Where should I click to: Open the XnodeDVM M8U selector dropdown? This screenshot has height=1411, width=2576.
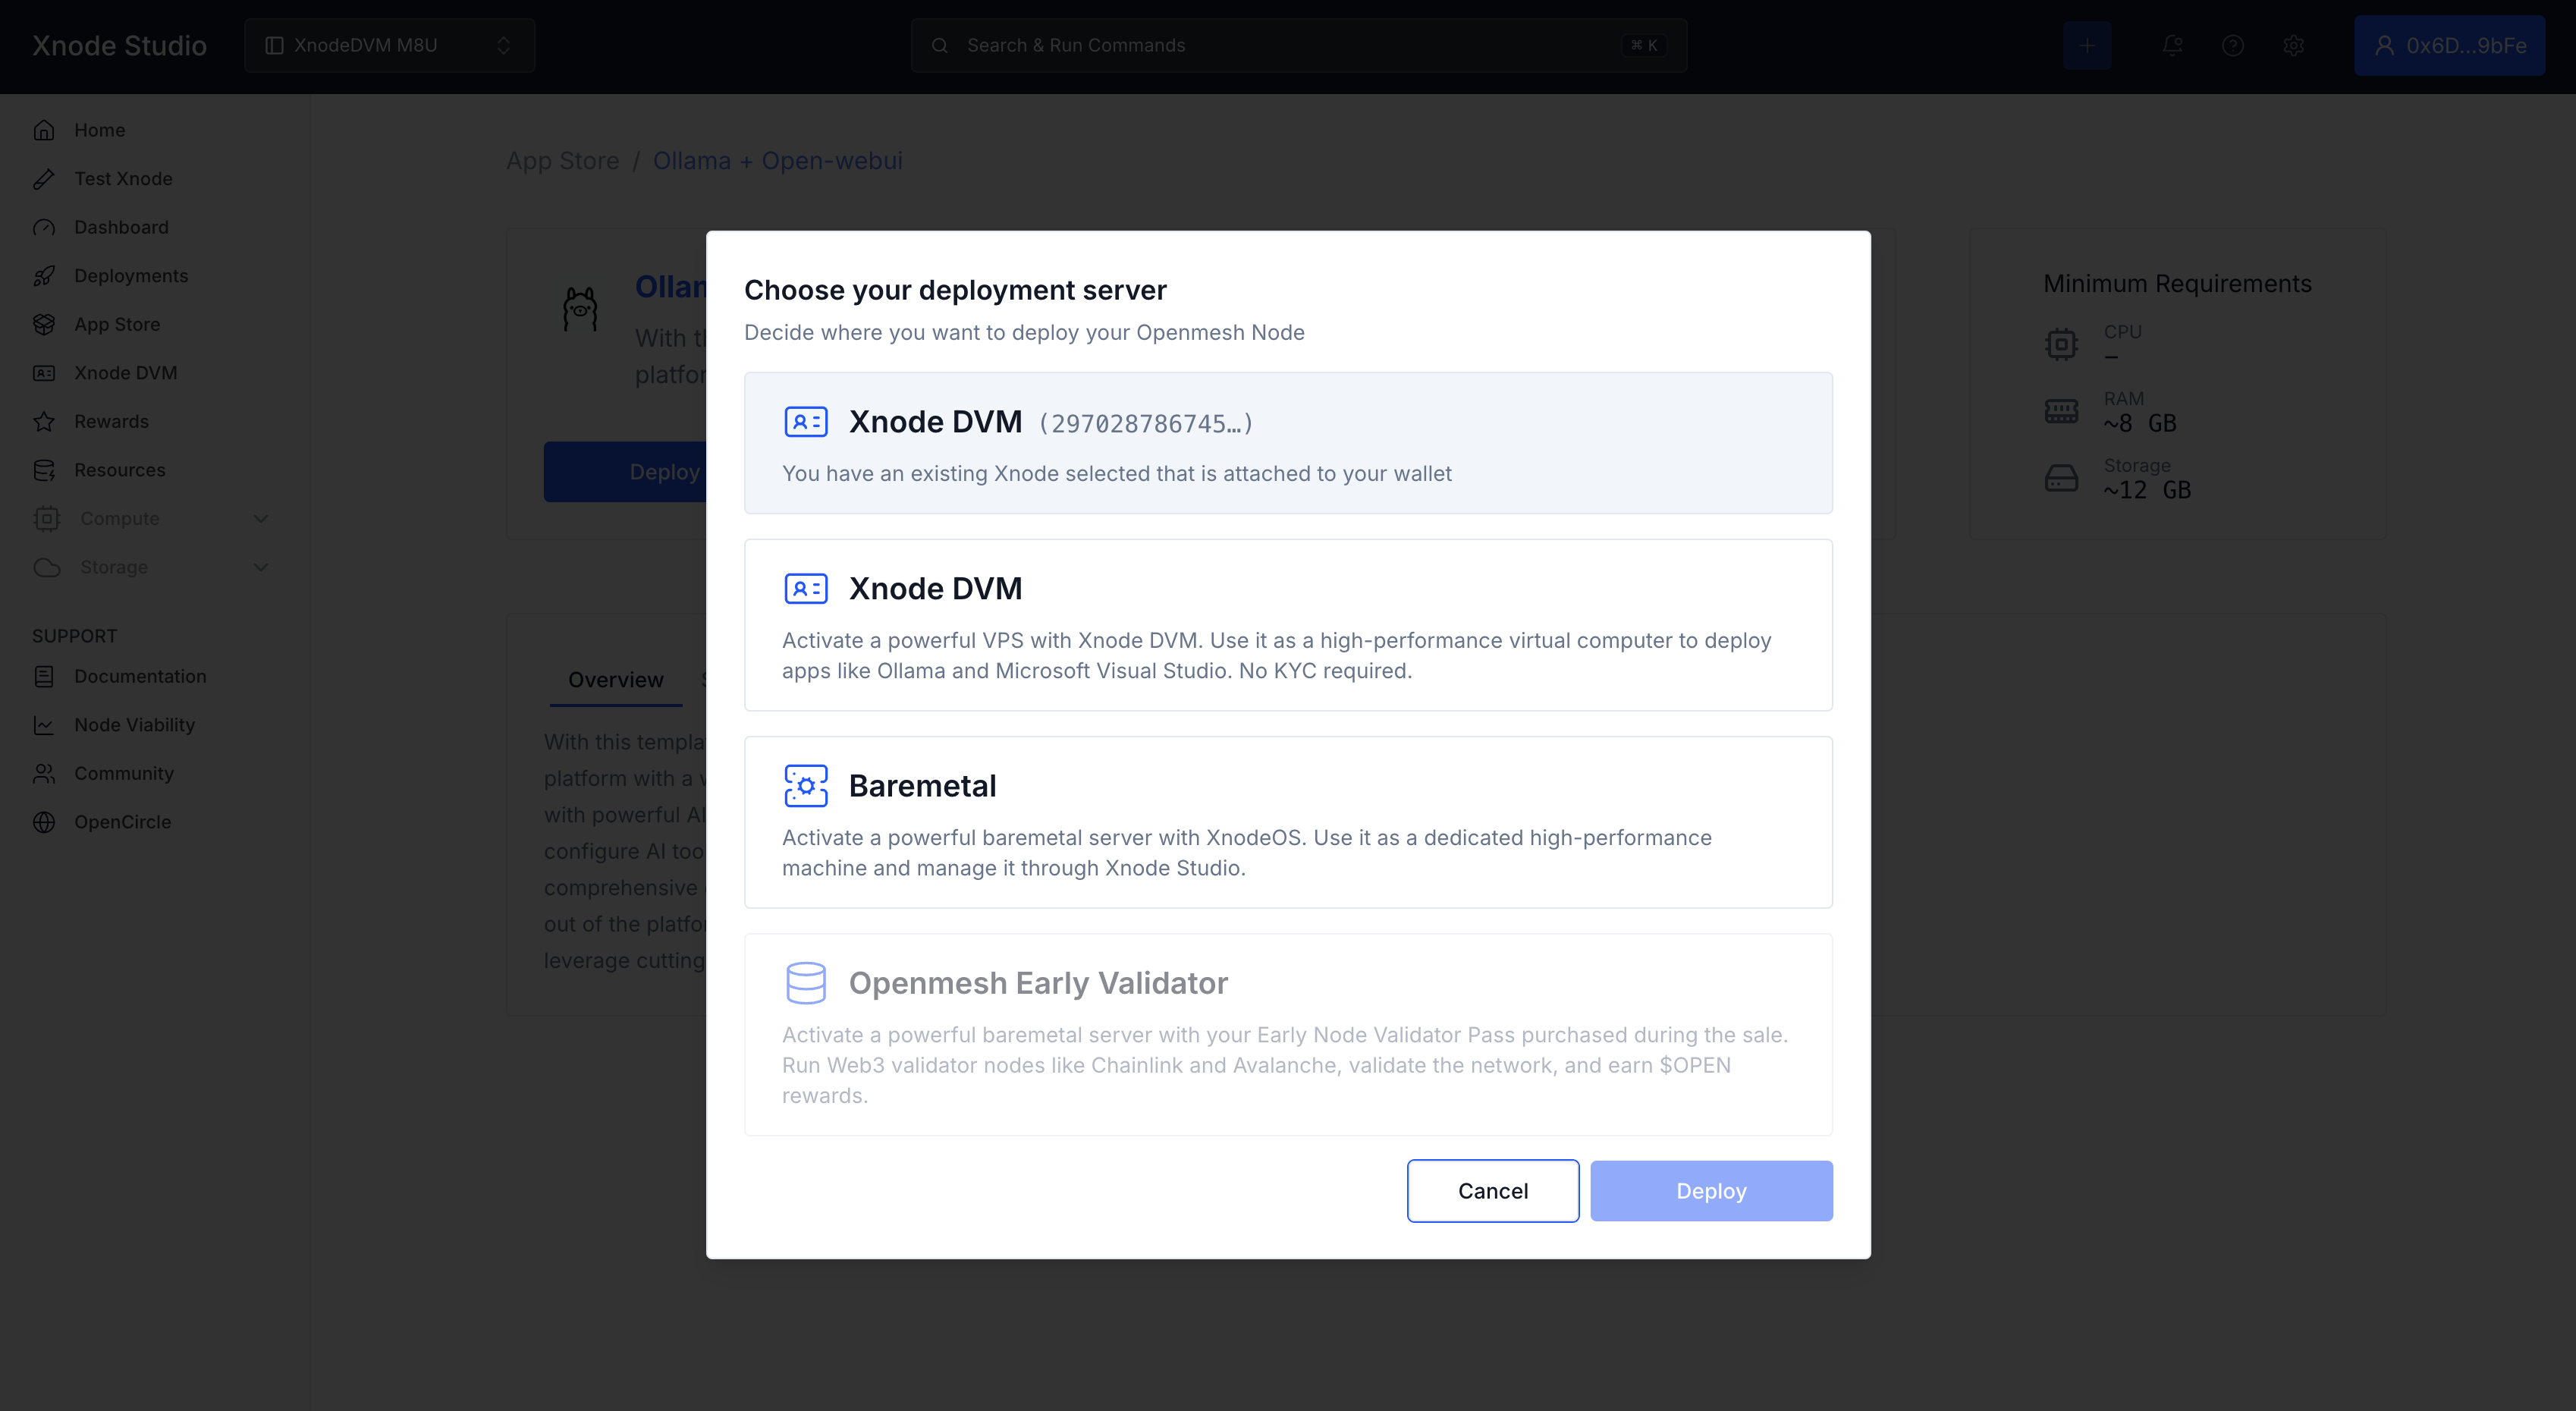pos(389,45)
